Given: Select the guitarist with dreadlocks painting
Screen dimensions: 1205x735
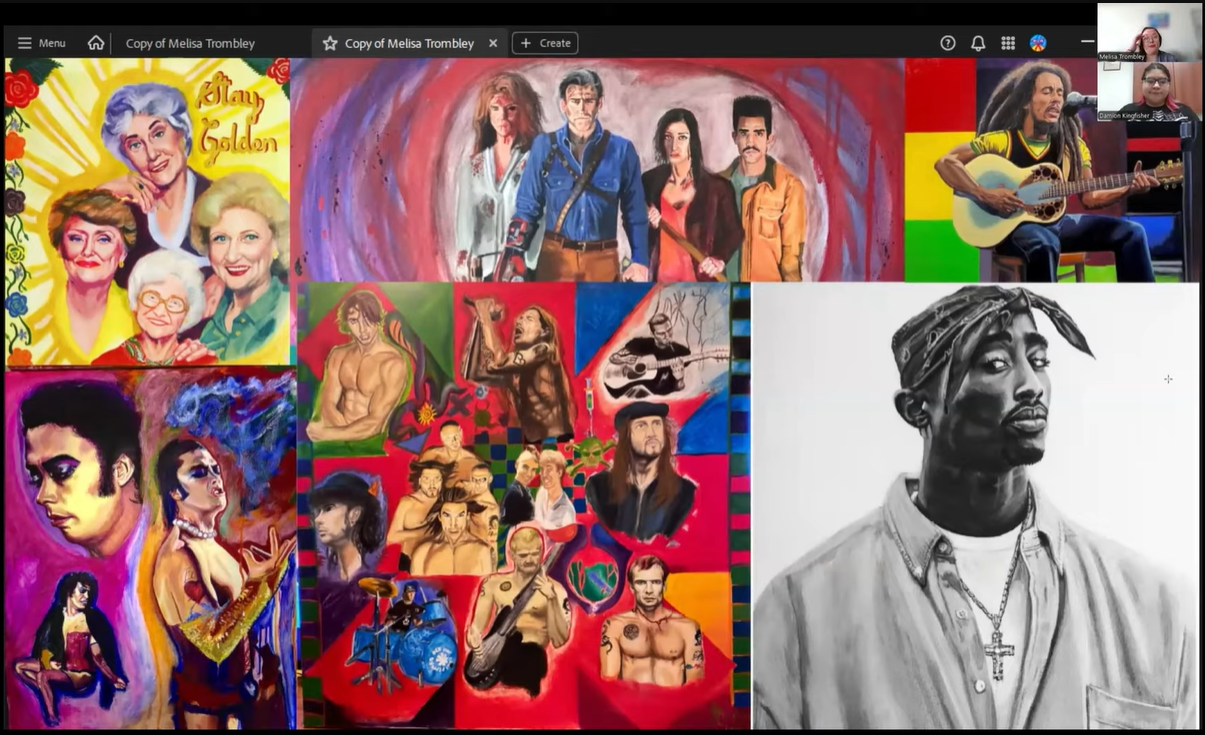Looking at the screenshot, I should (x=1052, y=170).
